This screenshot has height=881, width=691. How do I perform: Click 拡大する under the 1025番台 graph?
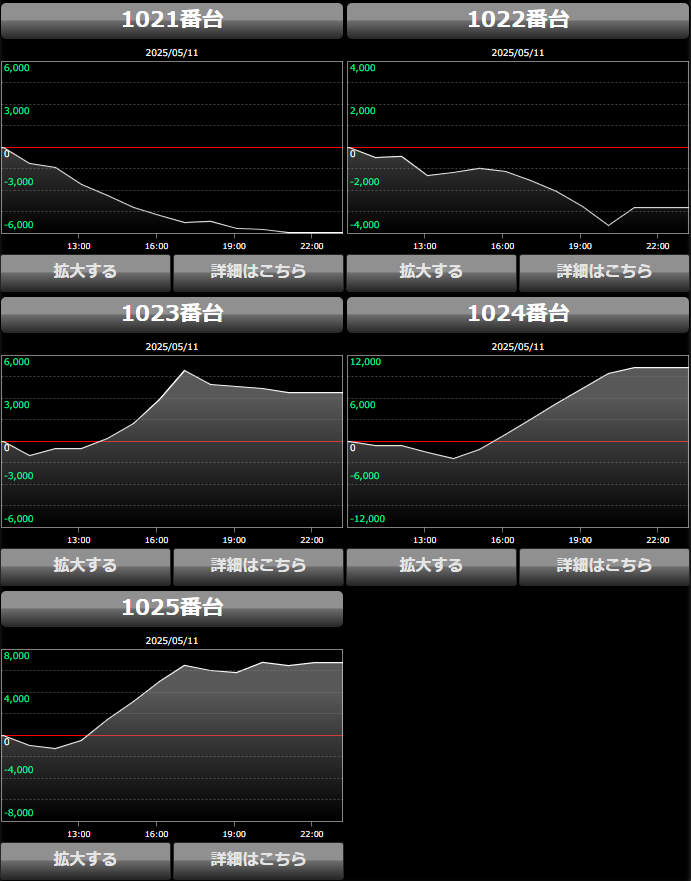click(x=85, y=860)
